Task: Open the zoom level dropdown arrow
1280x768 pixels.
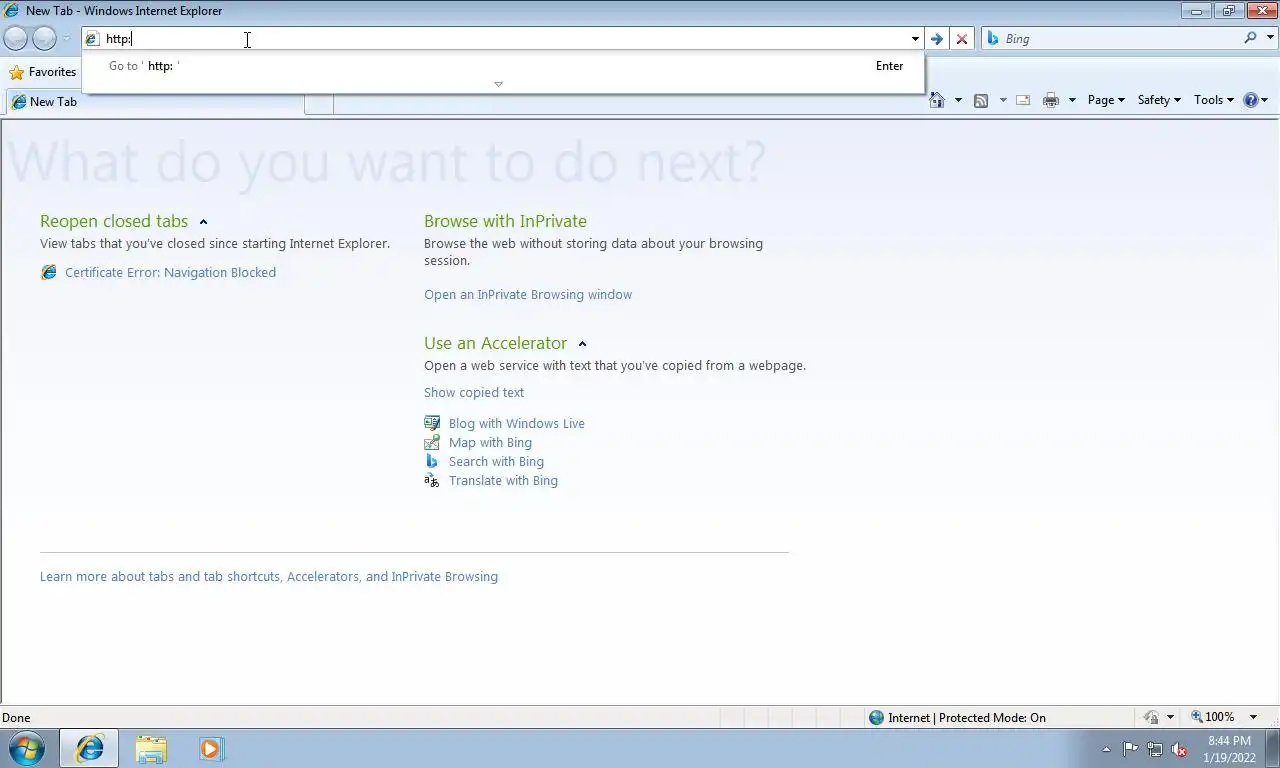Action: [x=1254, y=717]
